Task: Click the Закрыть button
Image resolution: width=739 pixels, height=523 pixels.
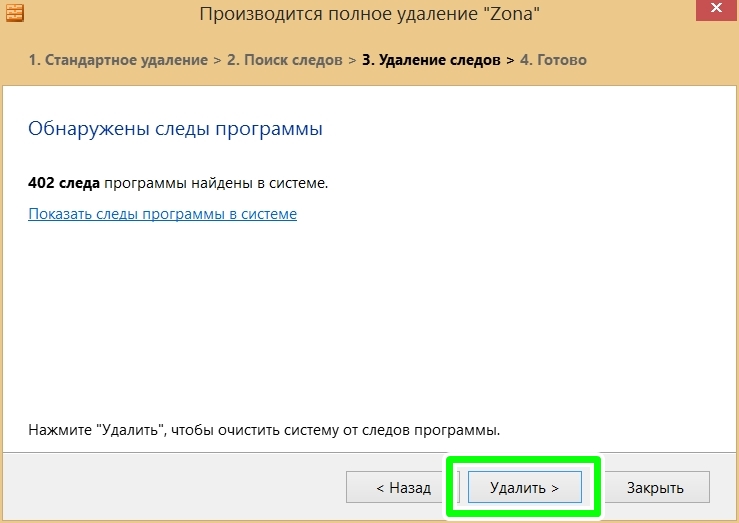Action: [655, 487]
